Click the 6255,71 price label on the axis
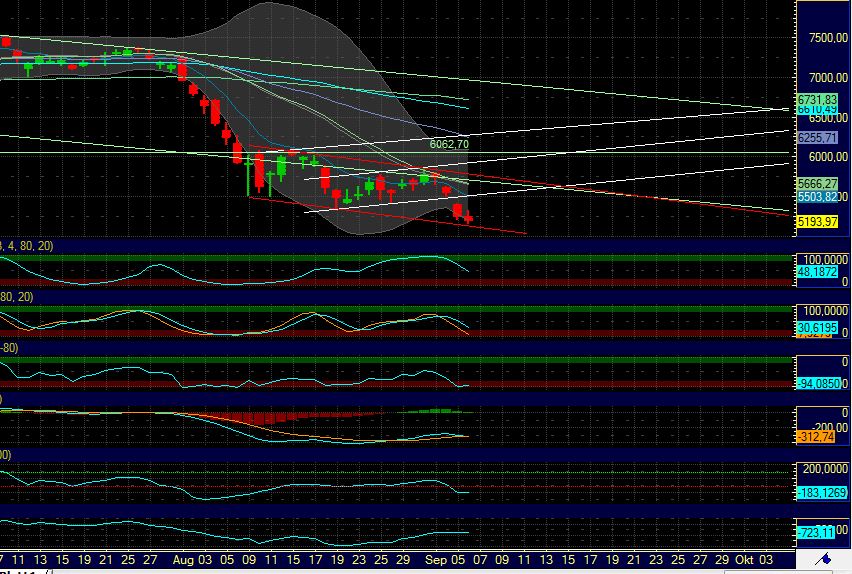The image size is (852, 574). [x=816, y=137]
